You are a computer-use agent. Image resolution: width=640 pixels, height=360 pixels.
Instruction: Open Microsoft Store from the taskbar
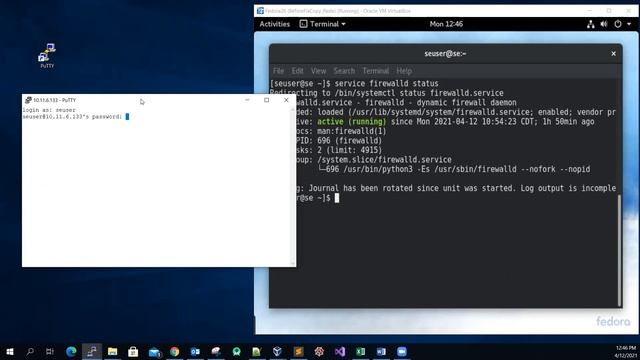click(x=133, y=351)
